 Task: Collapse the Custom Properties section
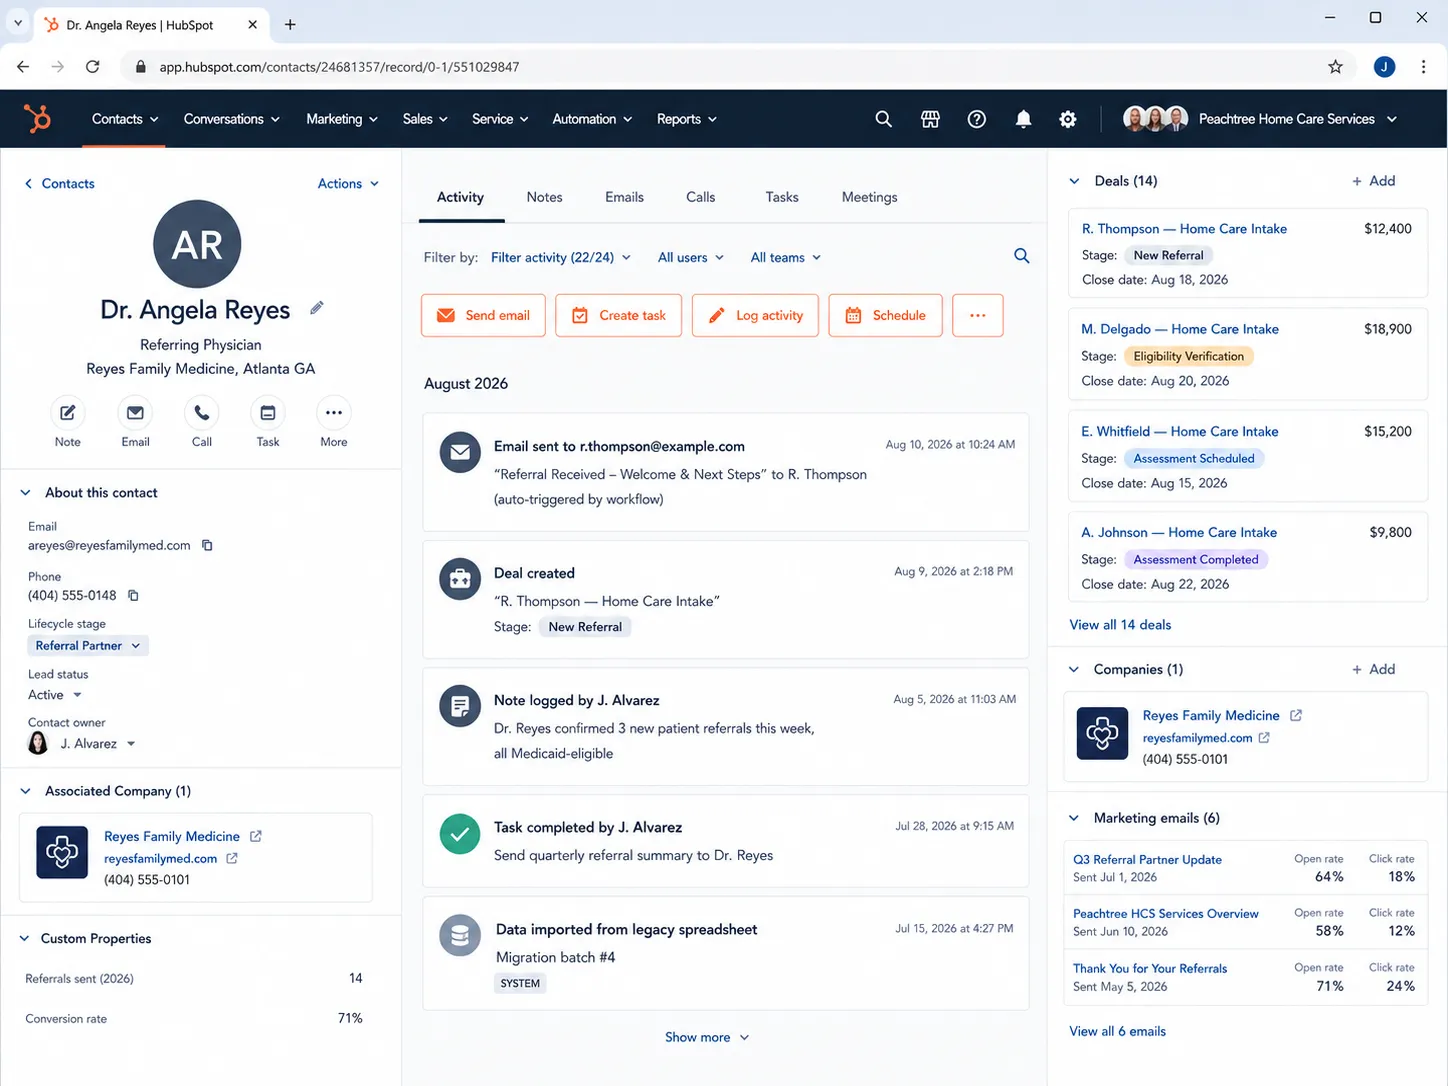point(24,939)
